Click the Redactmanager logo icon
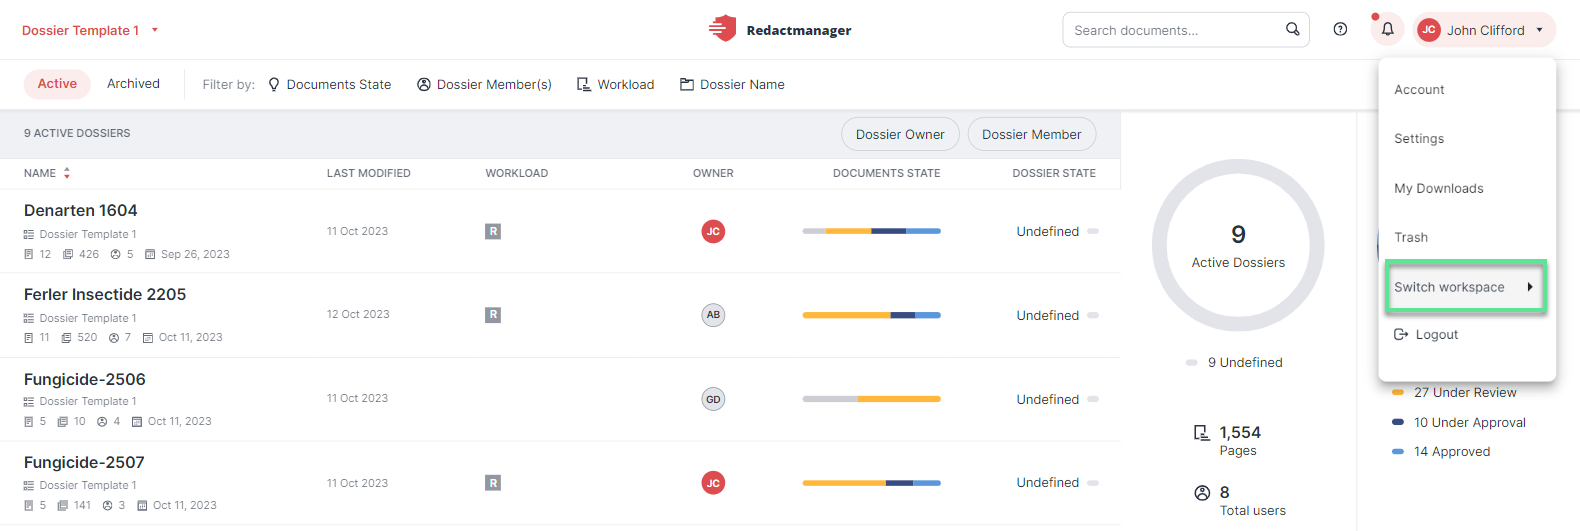The width and height of the screenshot is (1580, 531). pos(722,29)
